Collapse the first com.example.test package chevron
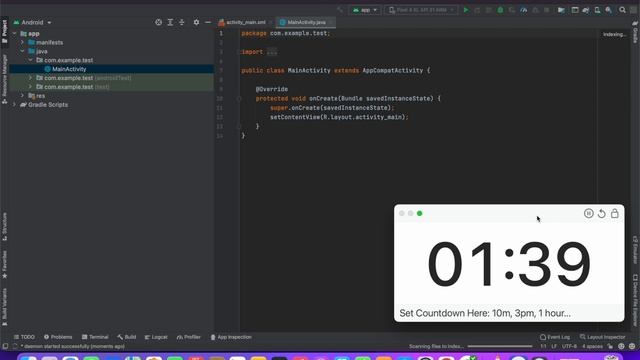This screenshot has width=640, height=360. (30, 60)
